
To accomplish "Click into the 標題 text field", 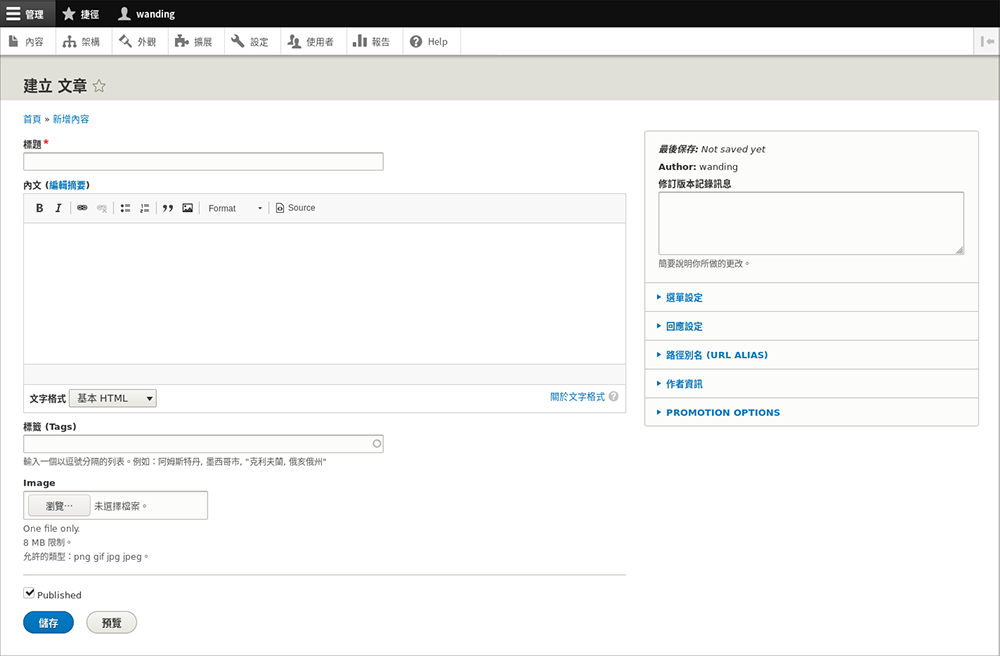I will click(203, 162).
